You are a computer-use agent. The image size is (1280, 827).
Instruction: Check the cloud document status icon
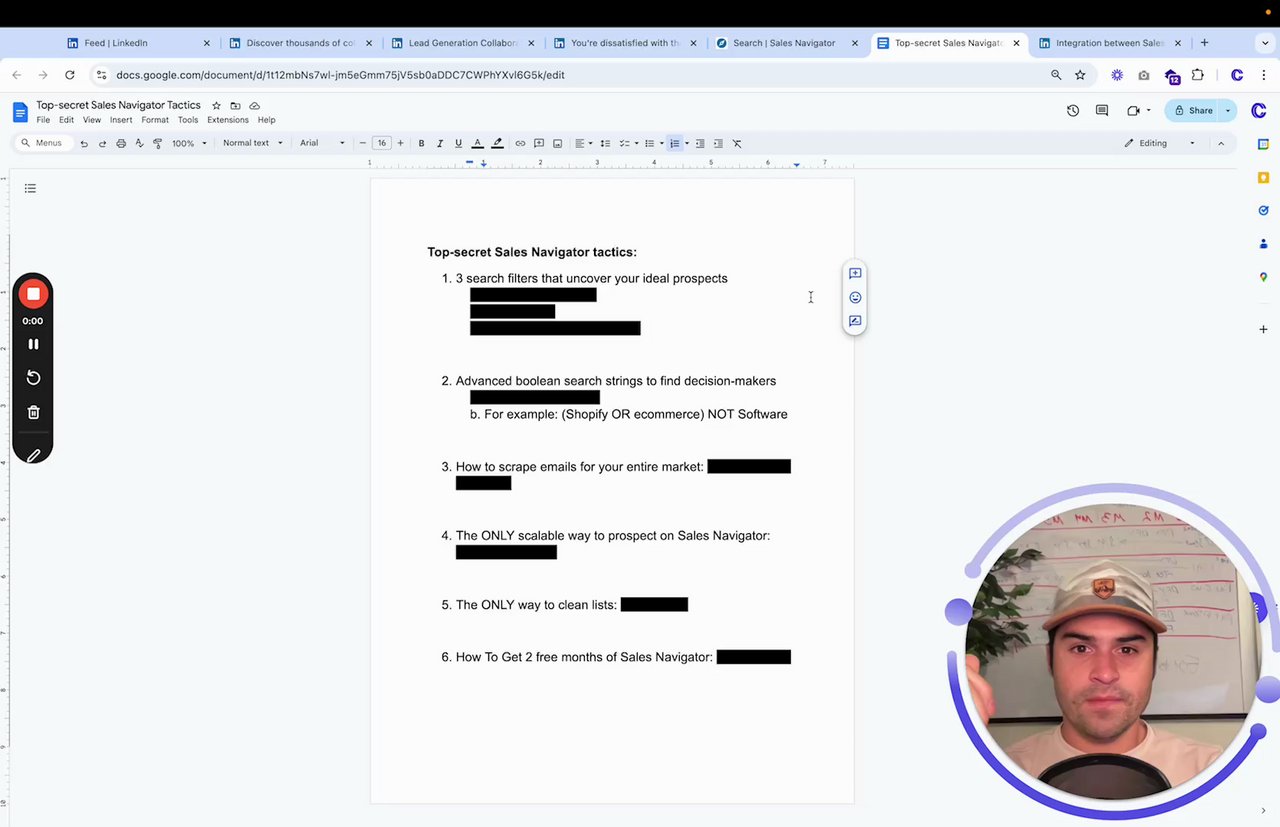(254, 105)
